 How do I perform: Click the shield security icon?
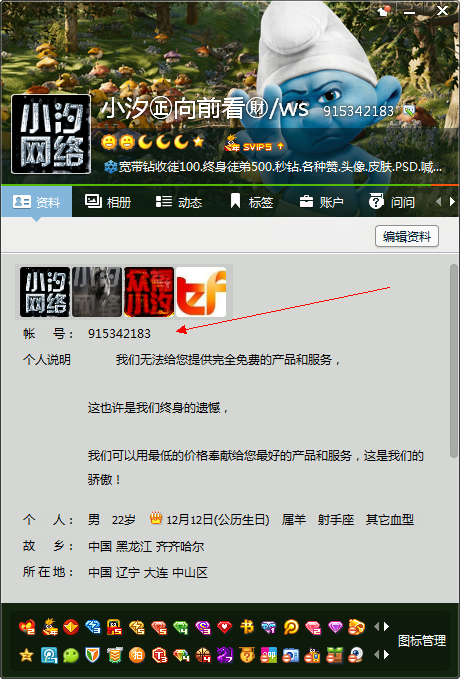pos(92,655)
